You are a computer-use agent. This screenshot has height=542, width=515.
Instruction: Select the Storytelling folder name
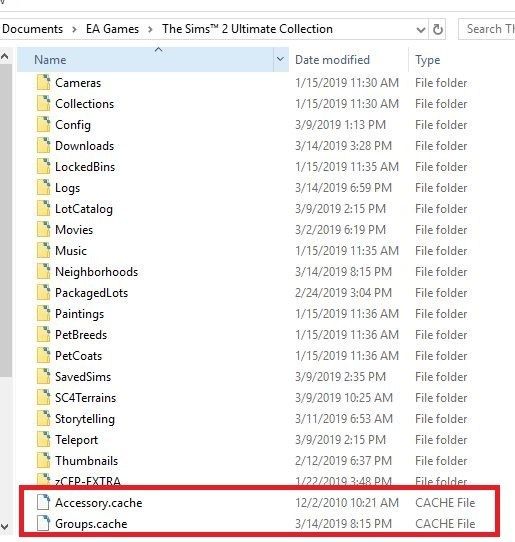coord(85,419)
